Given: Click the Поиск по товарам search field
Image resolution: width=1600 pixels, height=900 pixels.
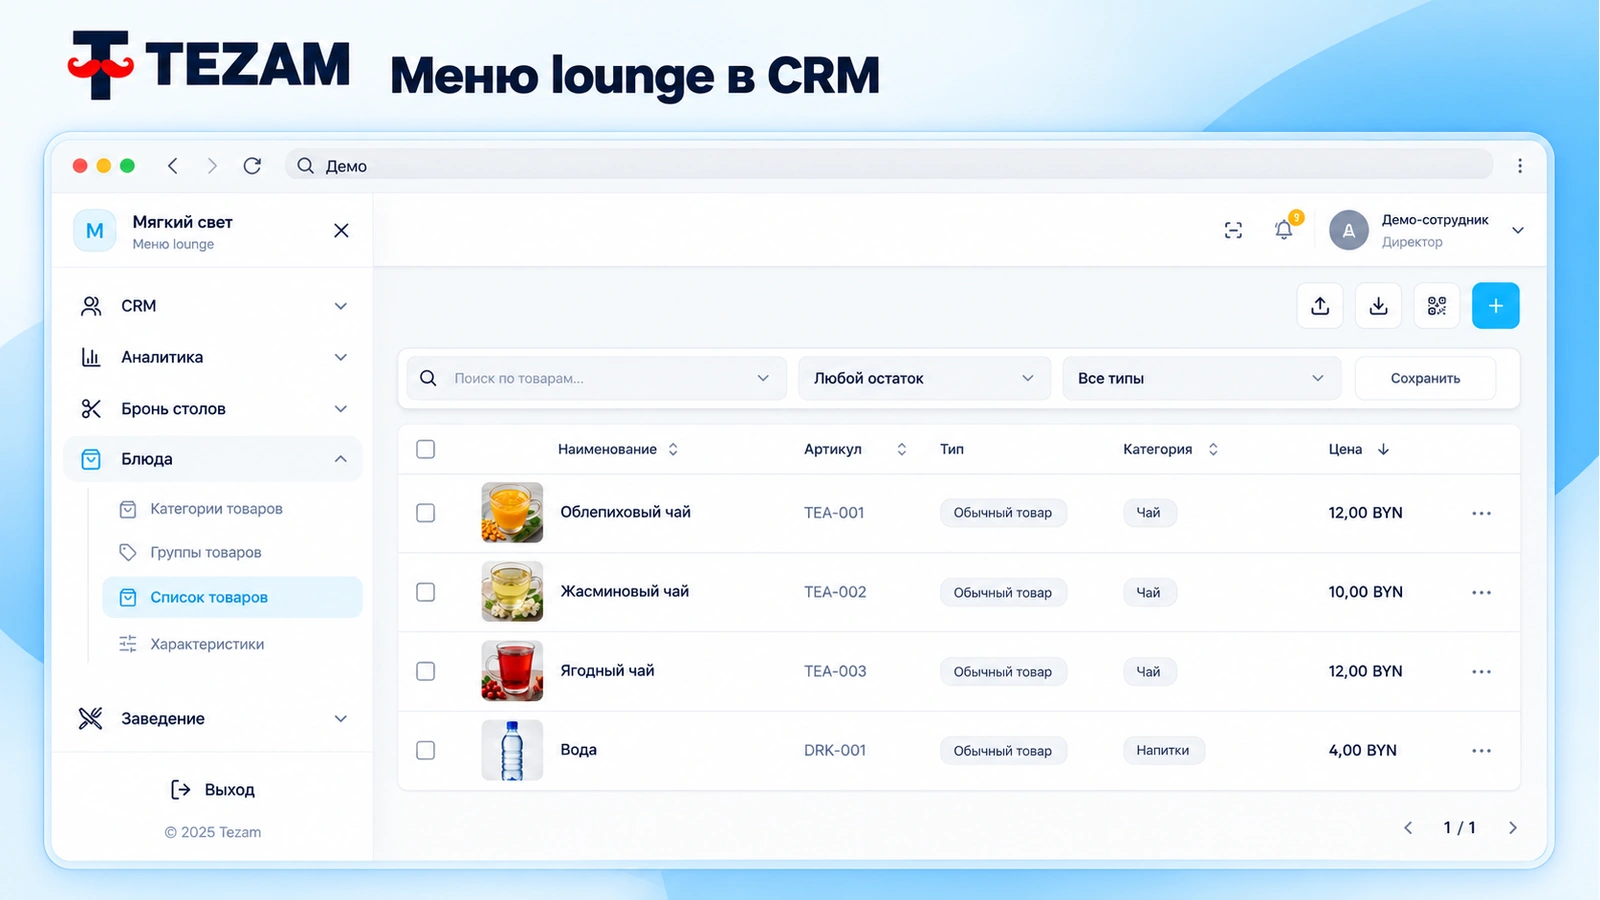Looking at the screenshot, I should click(x=596, y=378).
